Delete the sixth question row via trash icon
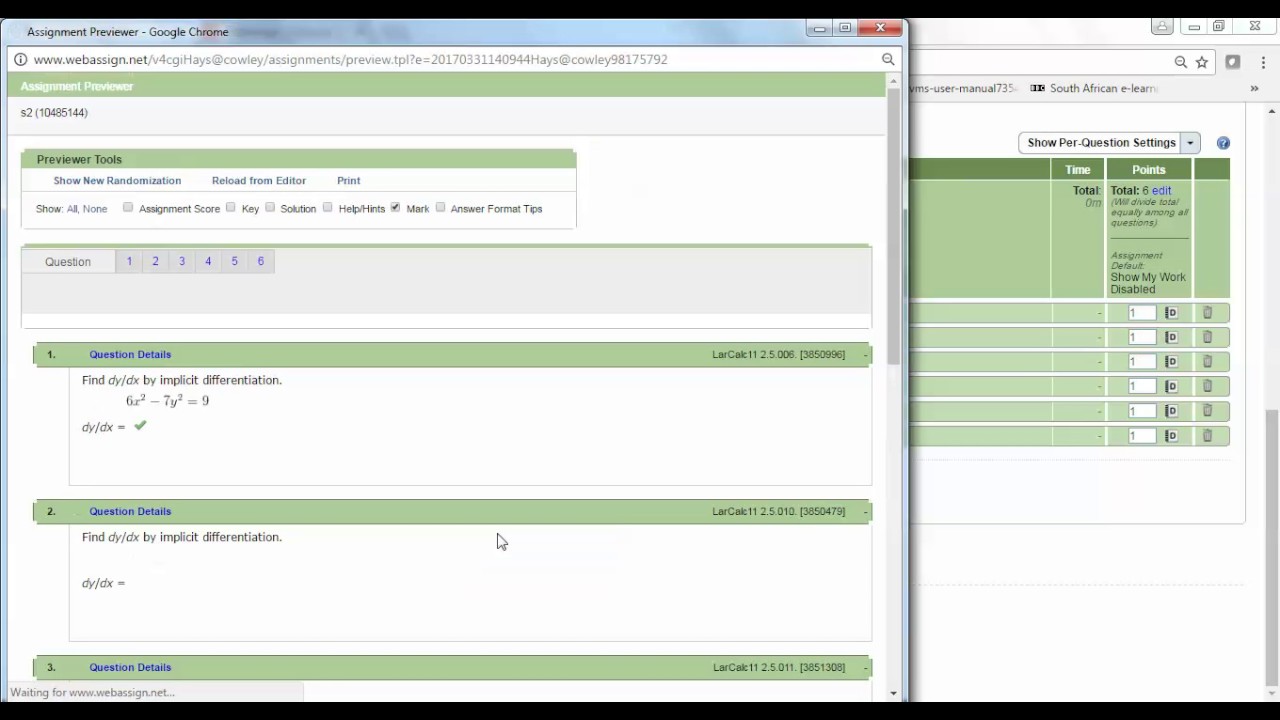Viewport: 1280px width, 720px height. pyautogui.click(x=1207, y=436)
